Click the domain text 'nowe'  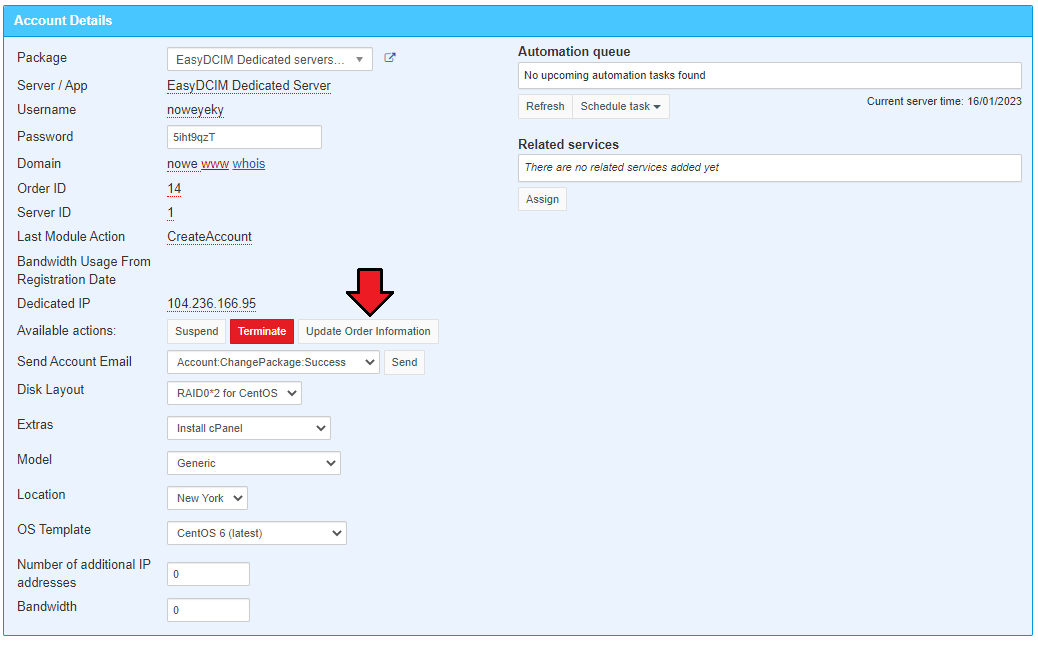[182, 164]
